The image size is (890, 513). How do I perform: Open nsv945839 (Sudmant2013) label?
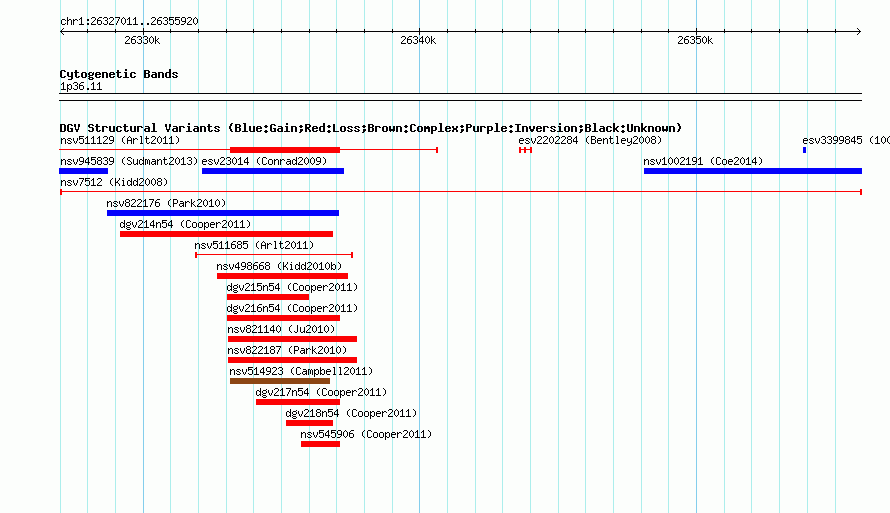pyautogui.click(x=129, y=161)
